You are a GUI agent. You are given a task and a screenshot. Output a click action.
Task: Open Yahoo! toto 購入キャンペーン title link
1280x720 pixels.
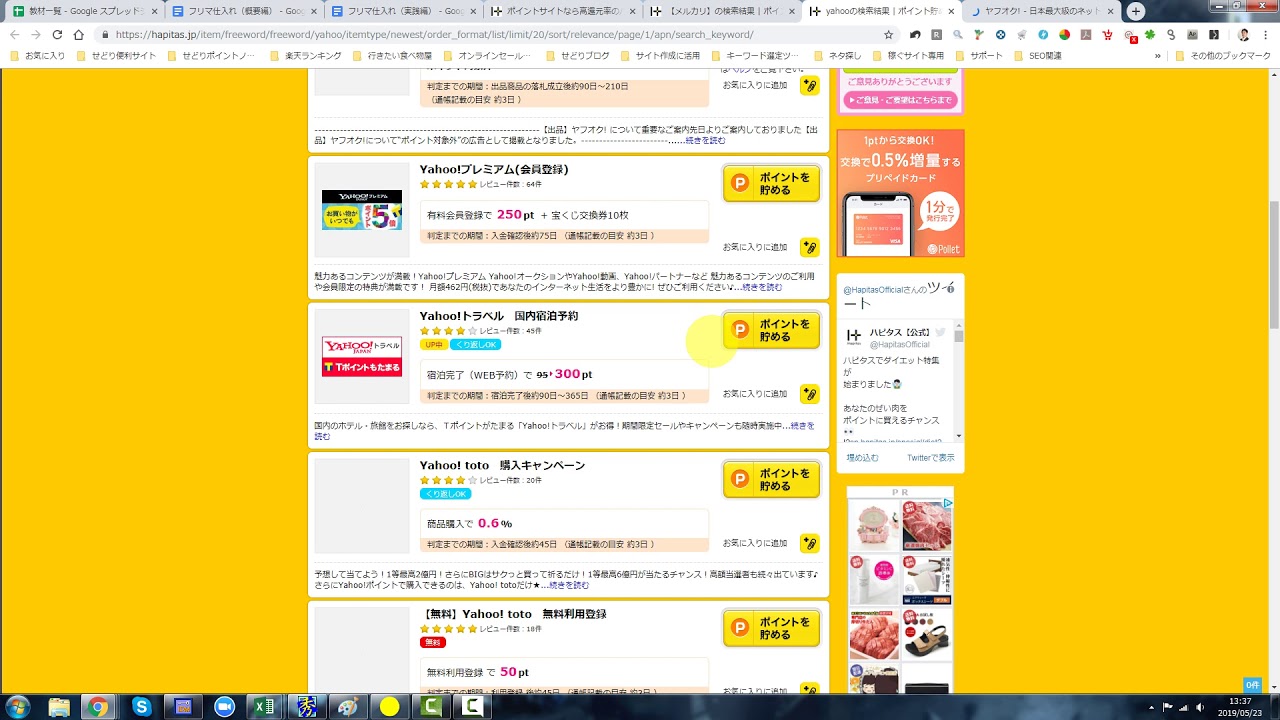point(502,465)
